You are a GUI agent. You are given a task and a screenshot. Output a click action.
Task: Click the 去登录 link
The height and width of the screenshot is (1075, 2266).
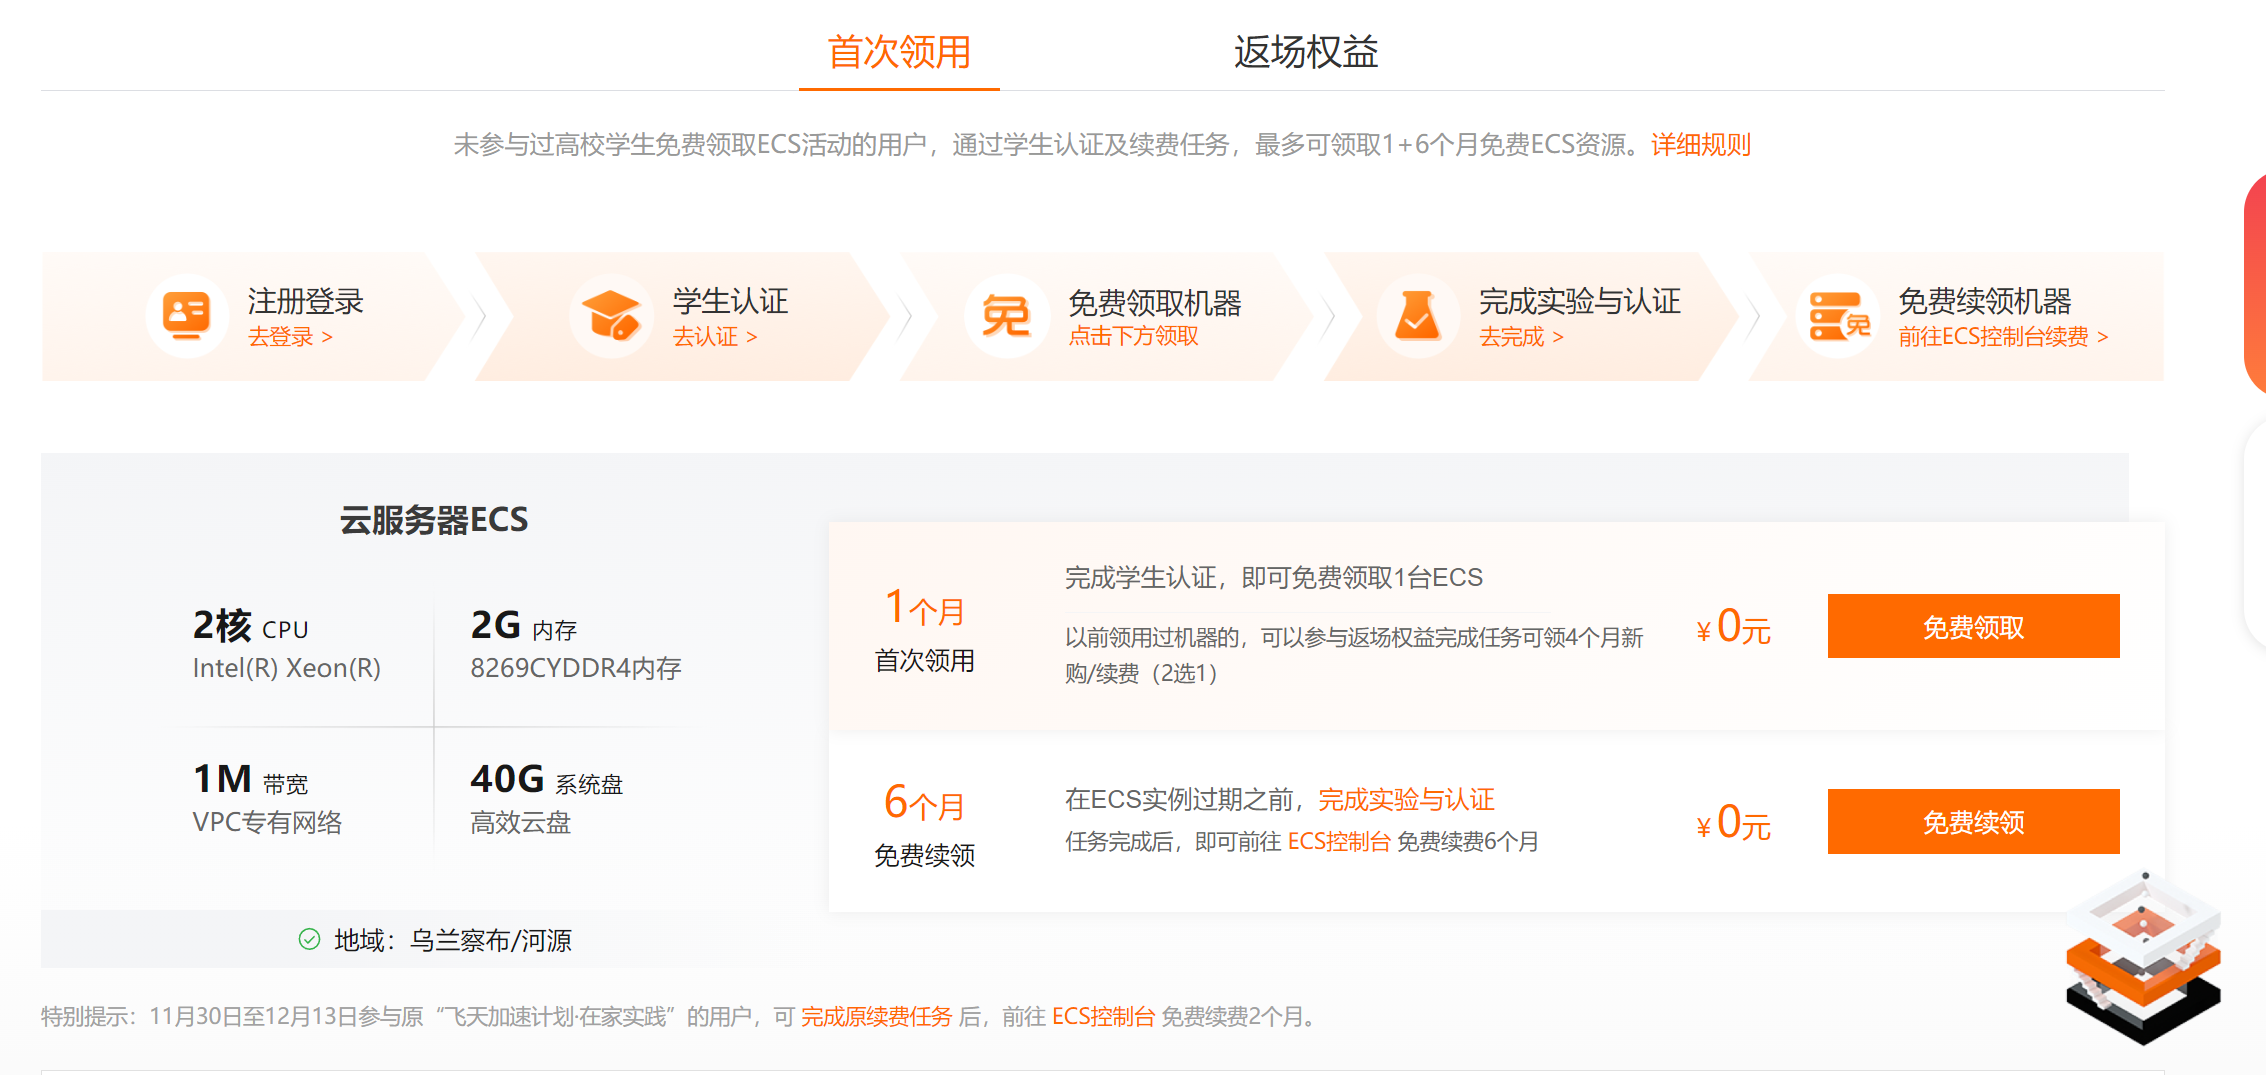(x=290, y=337)
